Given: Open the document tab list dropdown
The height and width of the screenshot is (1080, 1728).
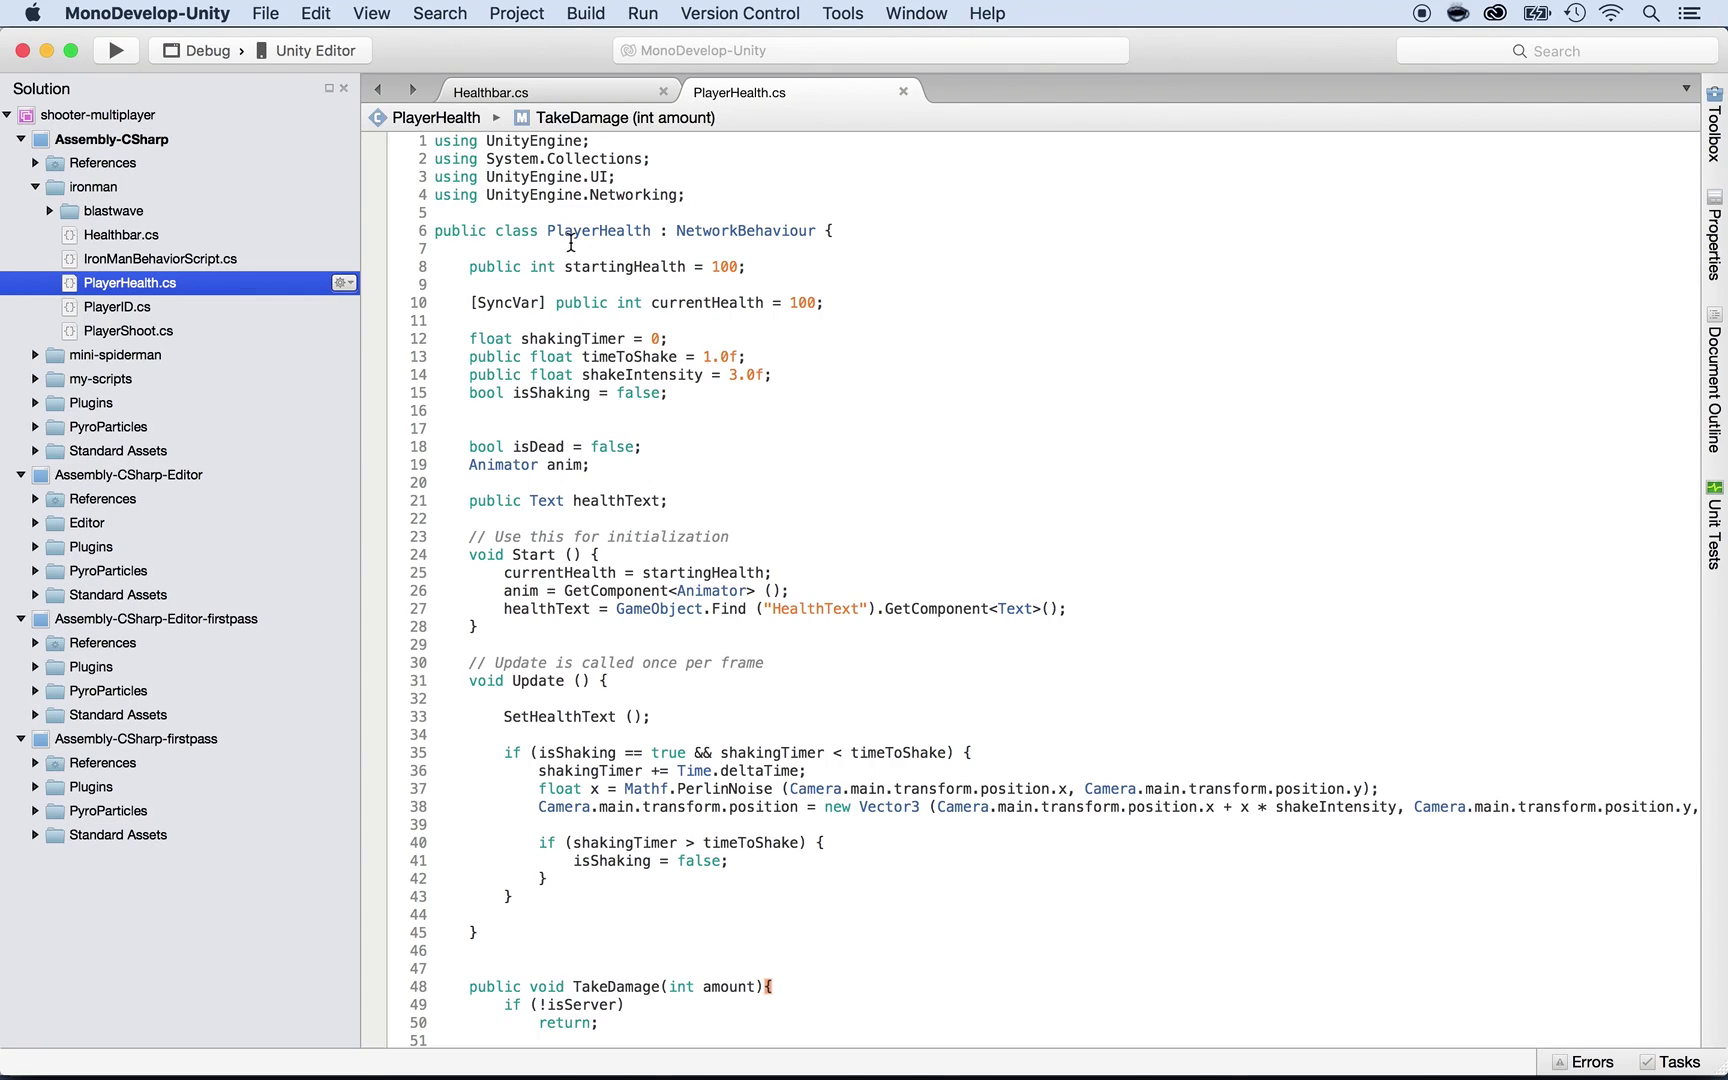Looking at the screenshot, I should (1686, 89).
